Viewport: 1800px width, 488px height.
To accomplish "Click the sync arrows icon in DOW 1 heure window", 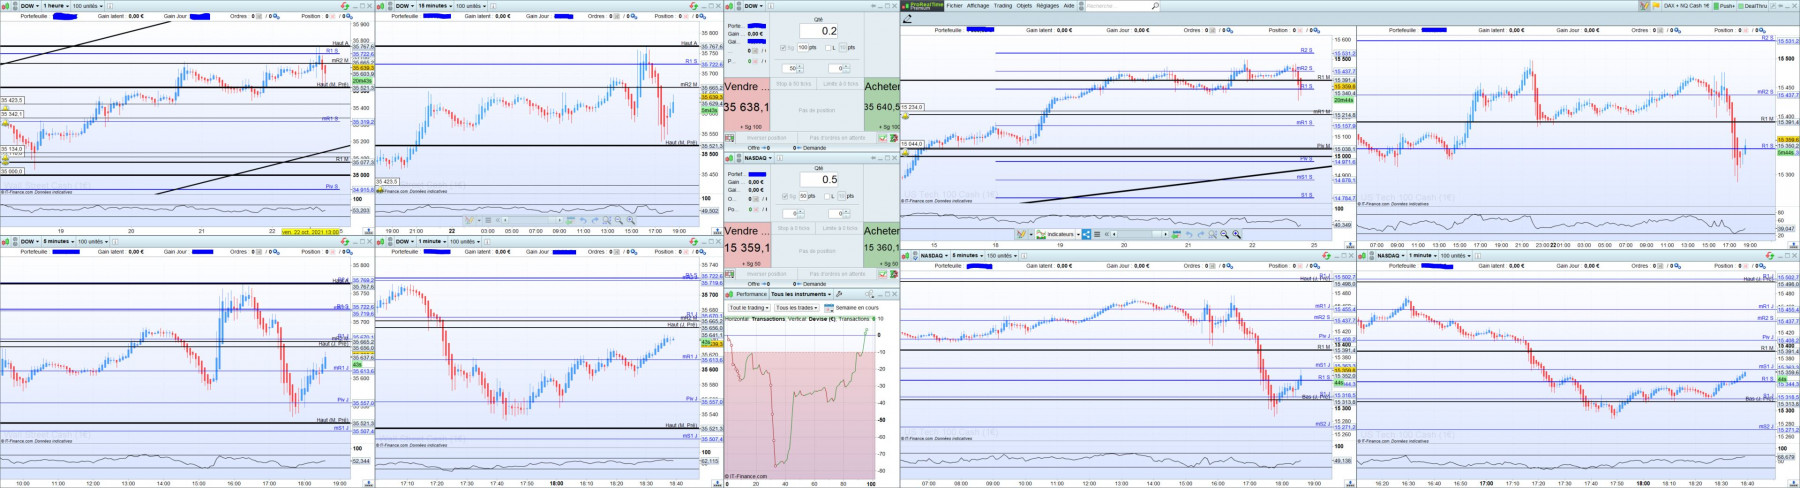I will [x=345, y=6].
